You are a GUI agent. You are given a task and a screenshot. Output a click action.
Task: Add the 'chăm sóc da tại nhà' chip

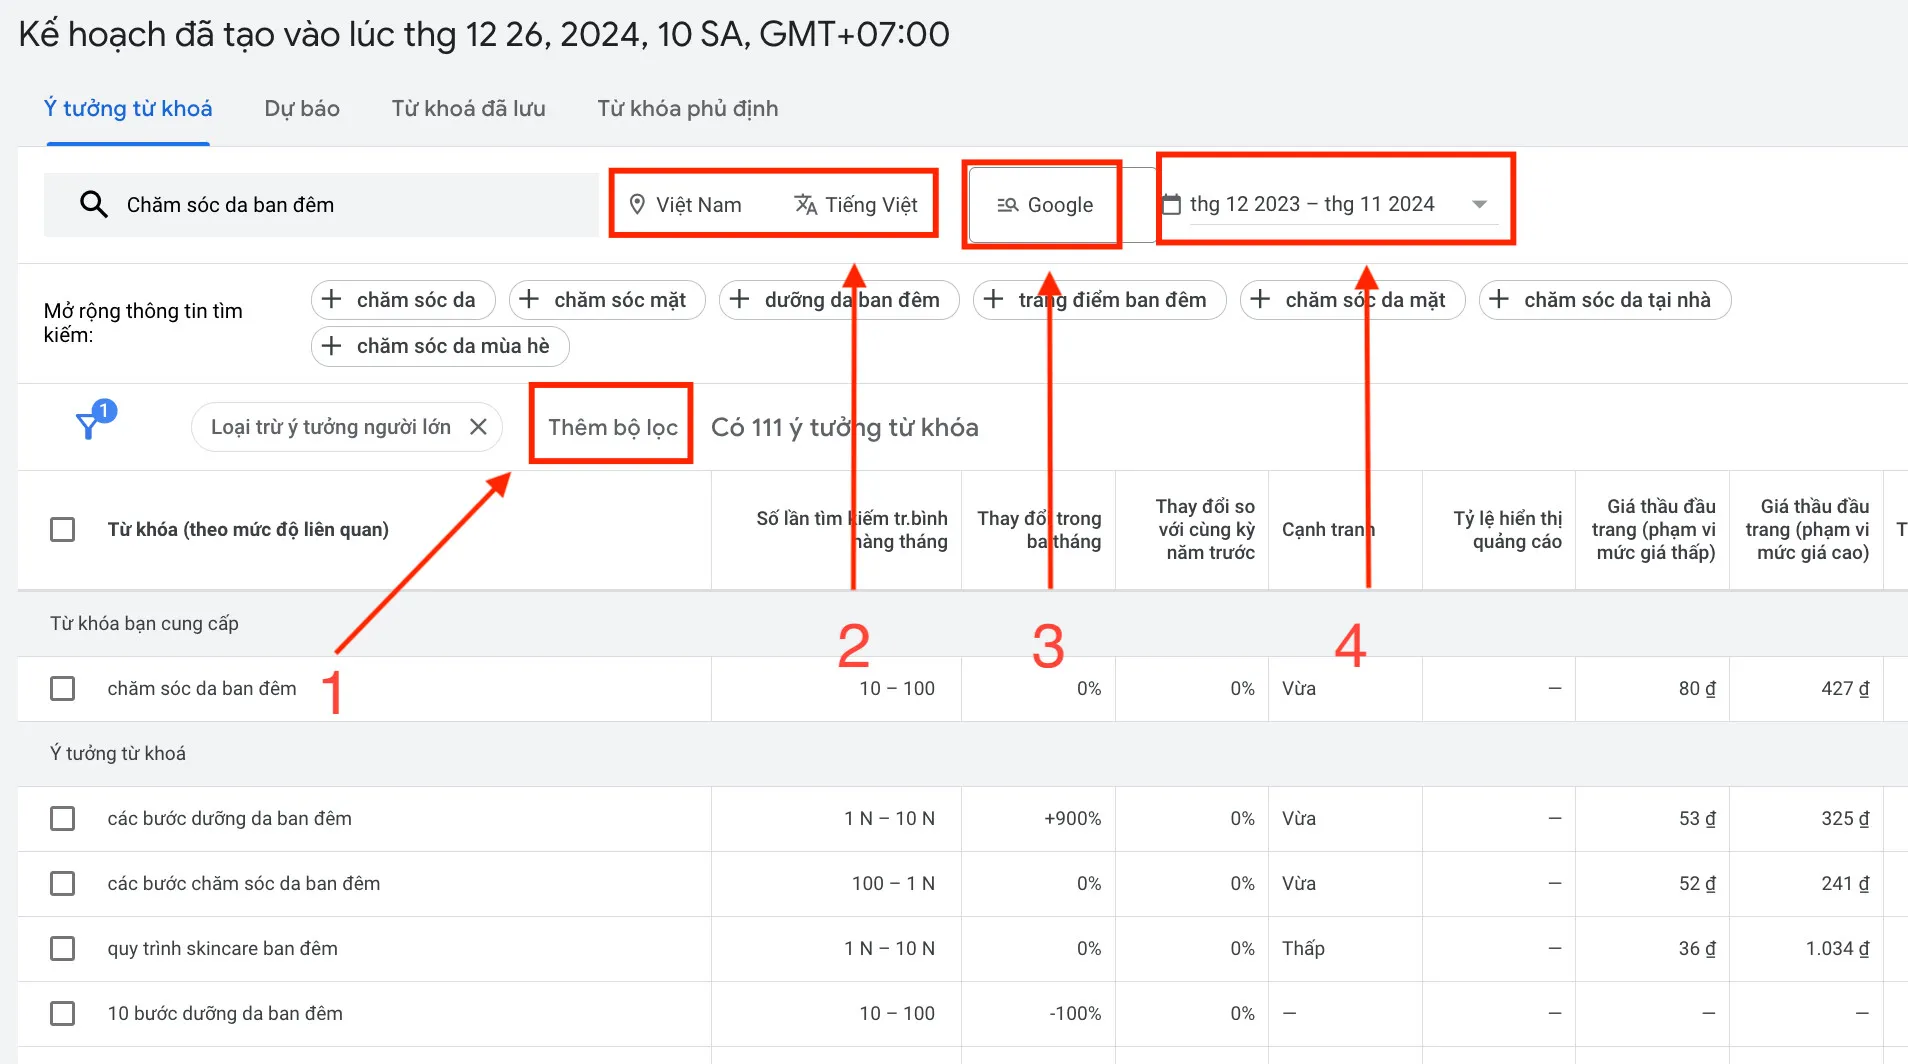pyautogui.click(x=1604, y=300)
